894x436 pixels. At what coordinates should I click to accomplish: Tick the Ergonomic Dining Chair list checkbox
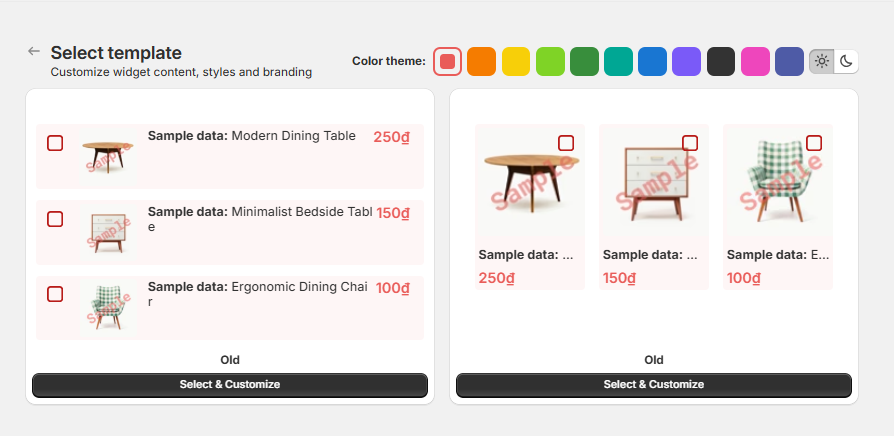point(55,294)
